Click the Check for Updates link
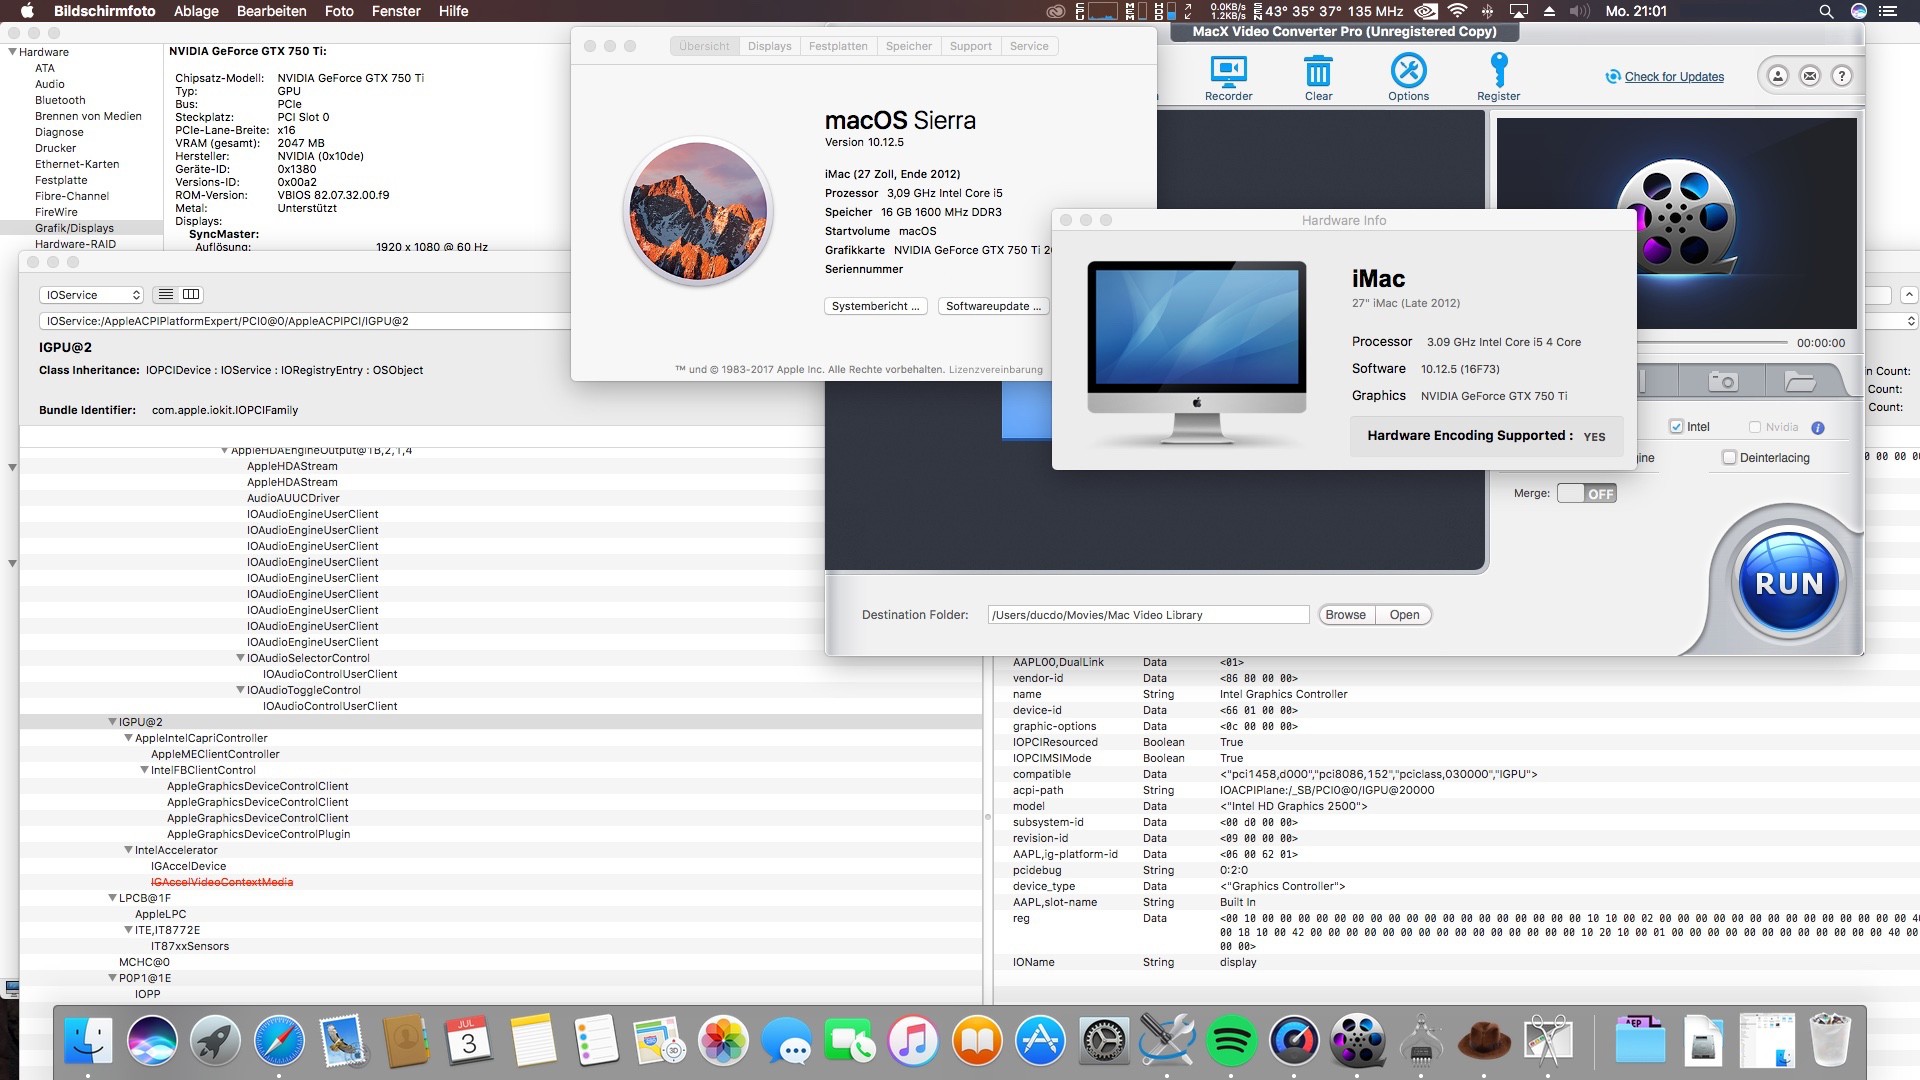This screenshot has height=1080, width=1920. 1673,77
